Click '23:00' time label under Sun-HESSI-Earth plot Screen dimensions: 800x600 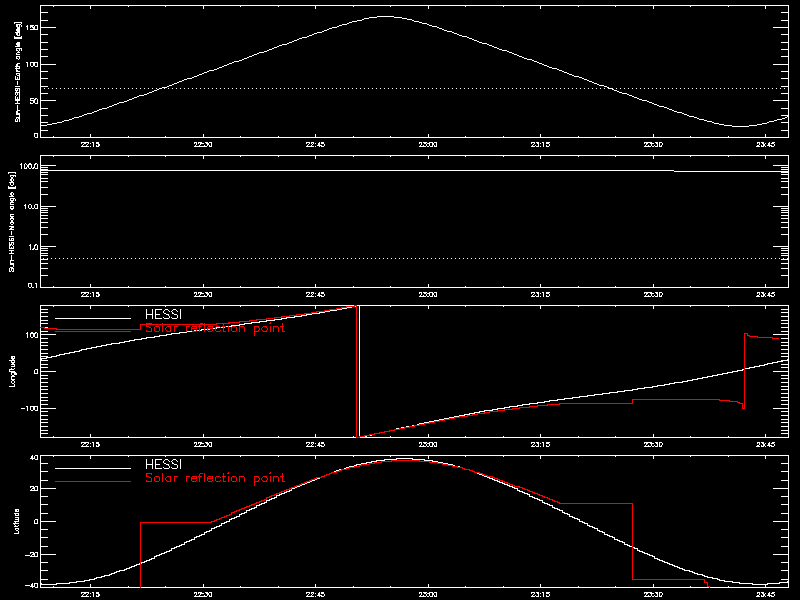click(428, 144)
